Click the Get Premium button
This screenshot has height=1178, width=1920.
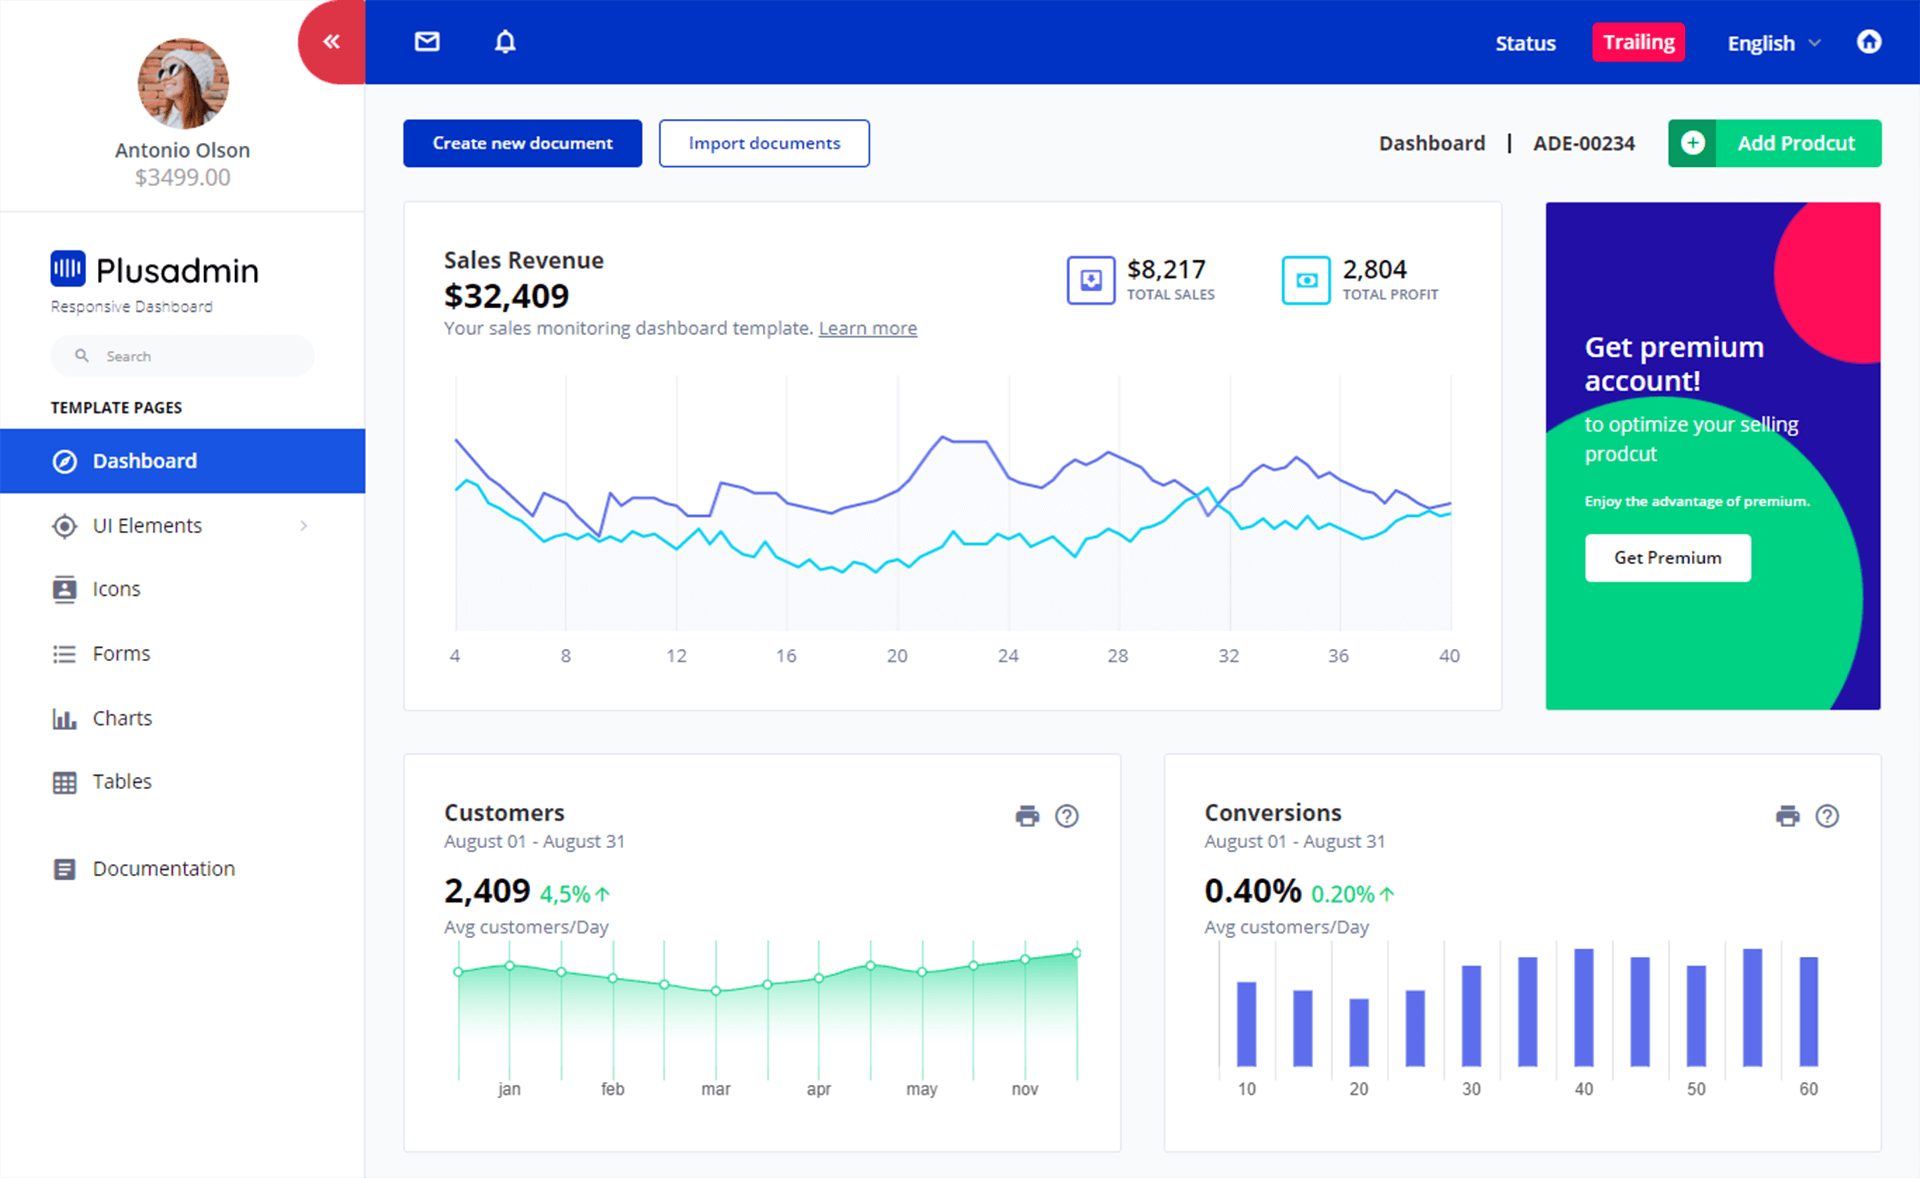coord(1666,557)
